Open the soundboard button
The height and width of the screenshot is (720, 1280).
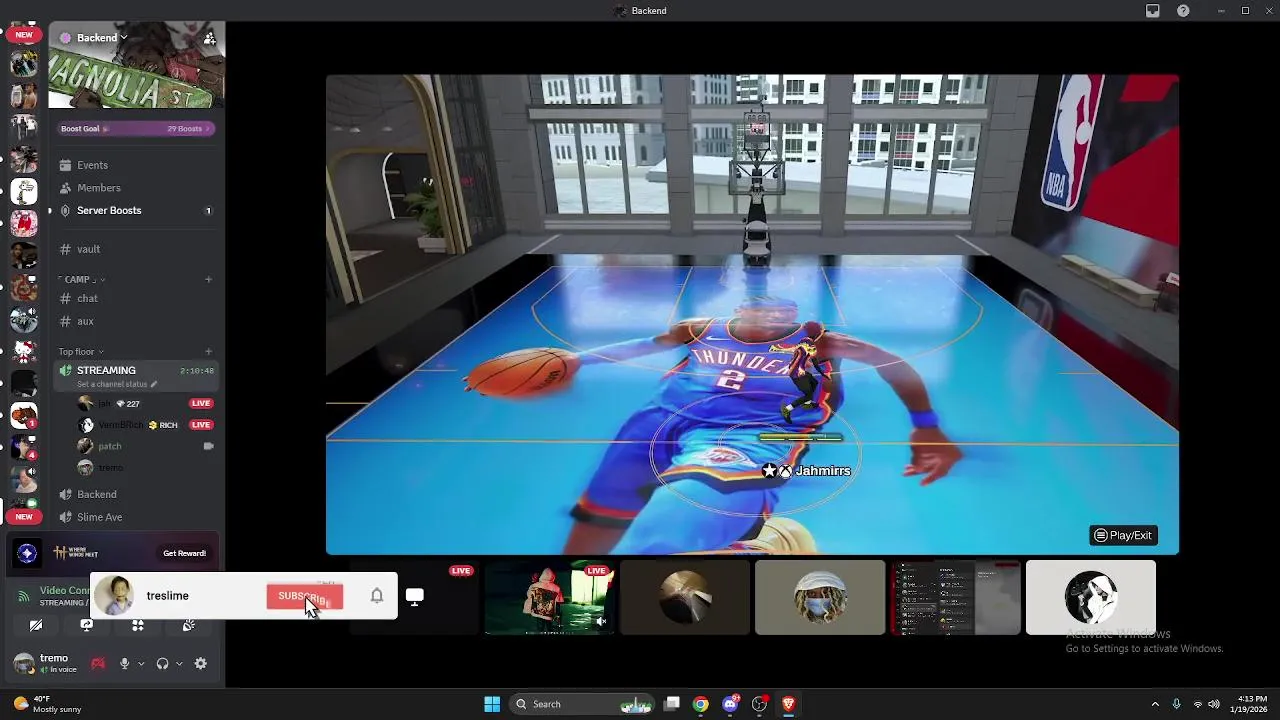tap(189, 625)
